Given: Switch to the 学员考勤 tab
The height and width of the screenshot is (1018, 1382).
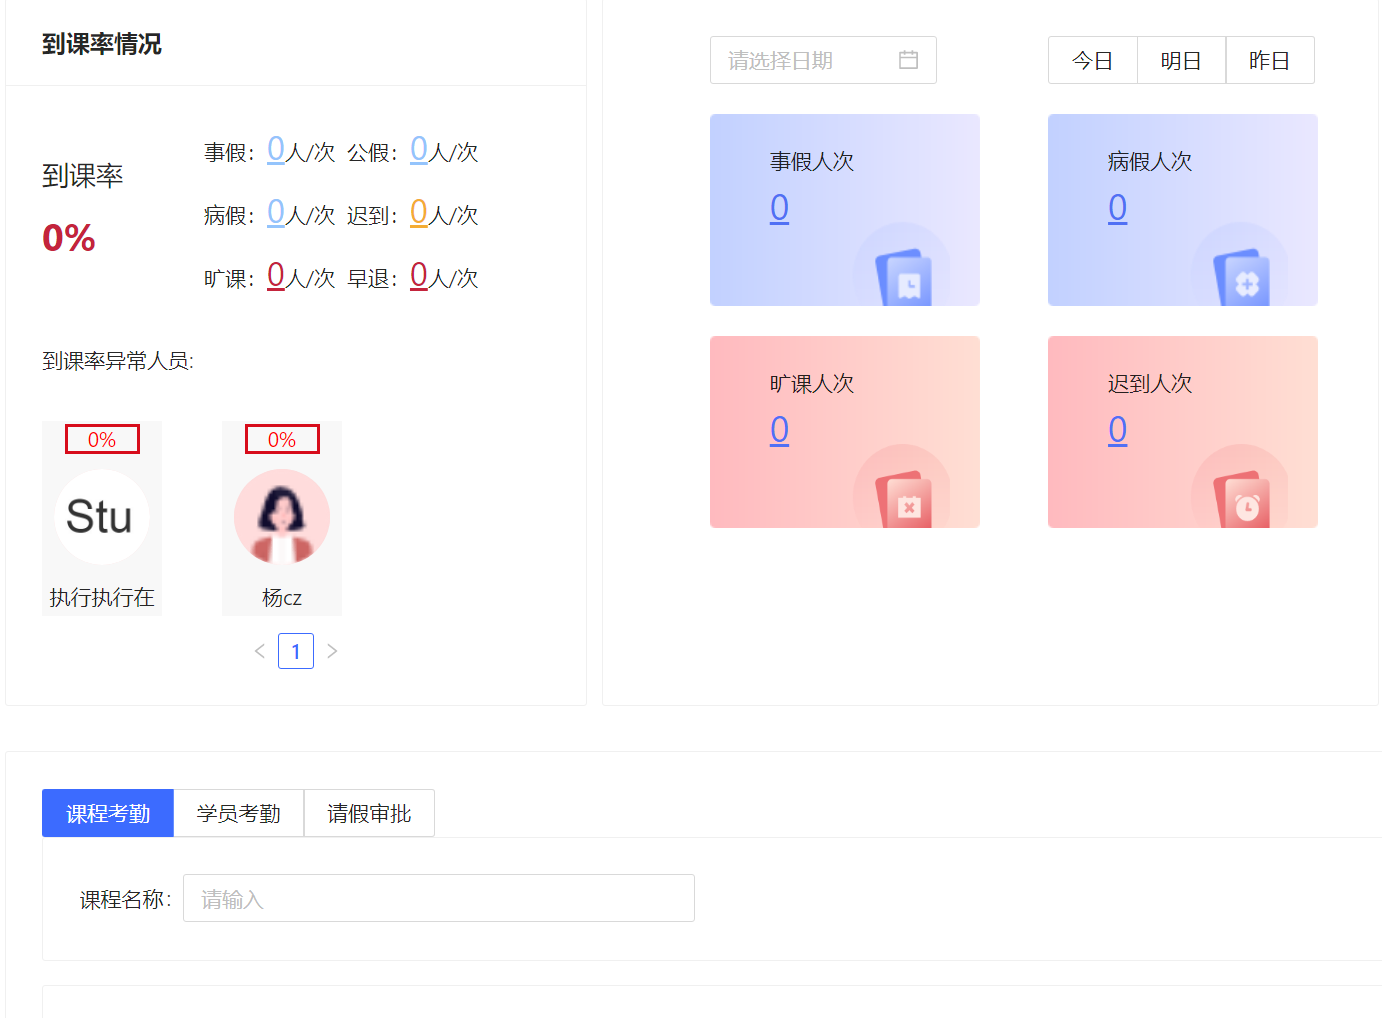Looking at the screenshot, I should point(239,813).
